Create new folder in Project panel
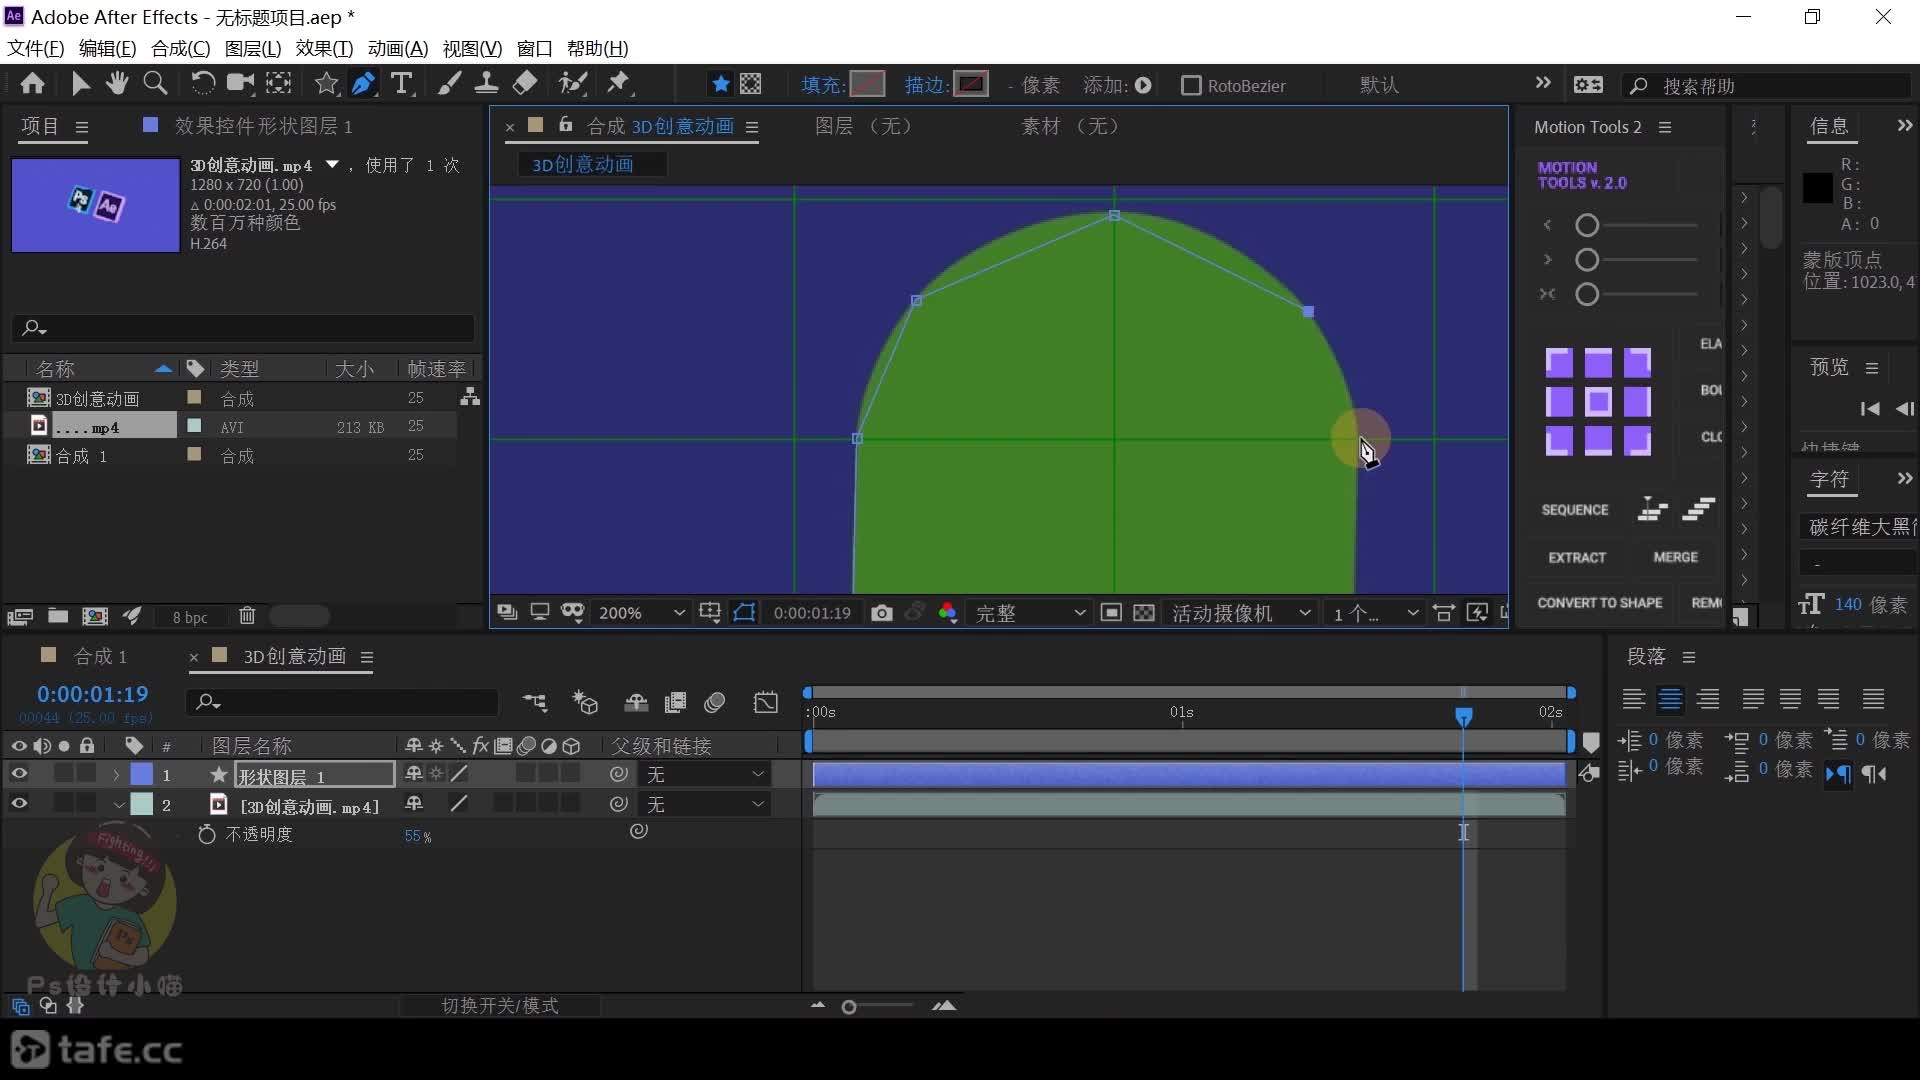Screen dimensions: 1920x1080 point(58,616)
